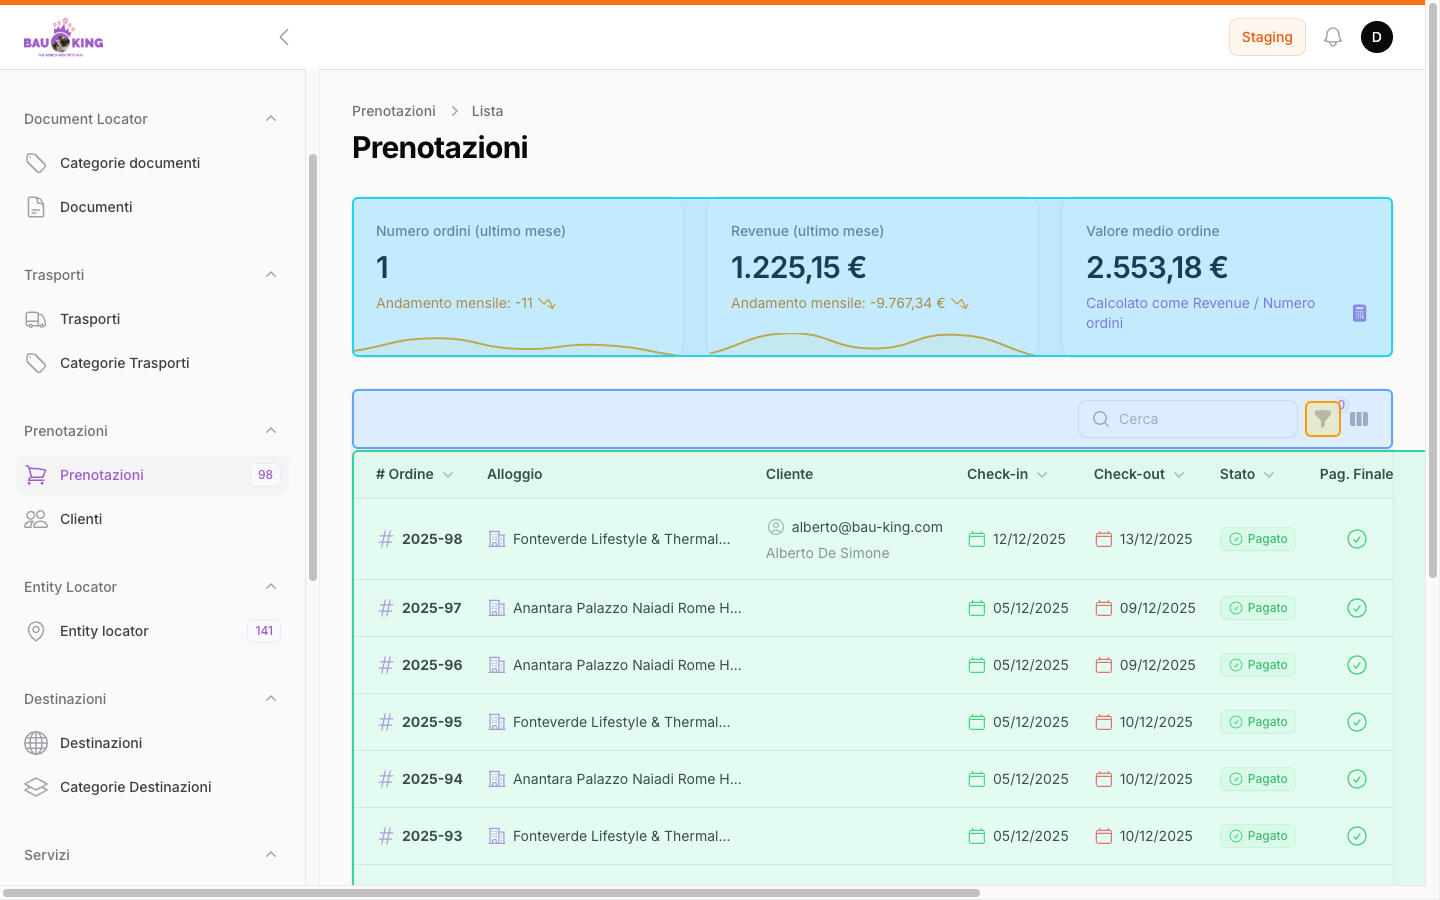Image resolution: width=1440 pixels, height=900 pixels.
Task: Click the globe icon beside Destinazioni
Action: coord(36,743)
